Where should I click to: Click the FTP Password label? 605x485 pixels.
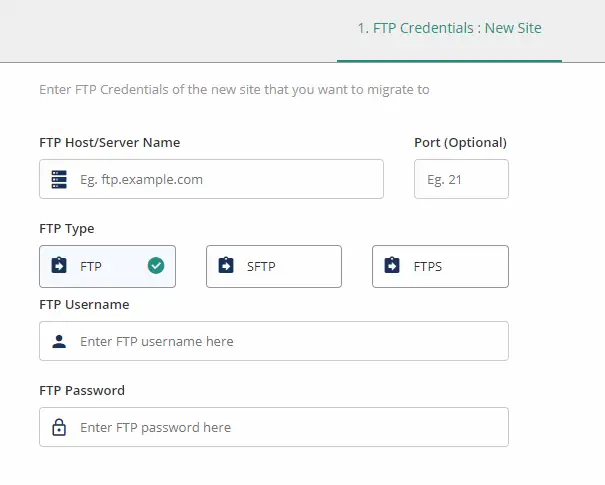[x=82, y=390]
